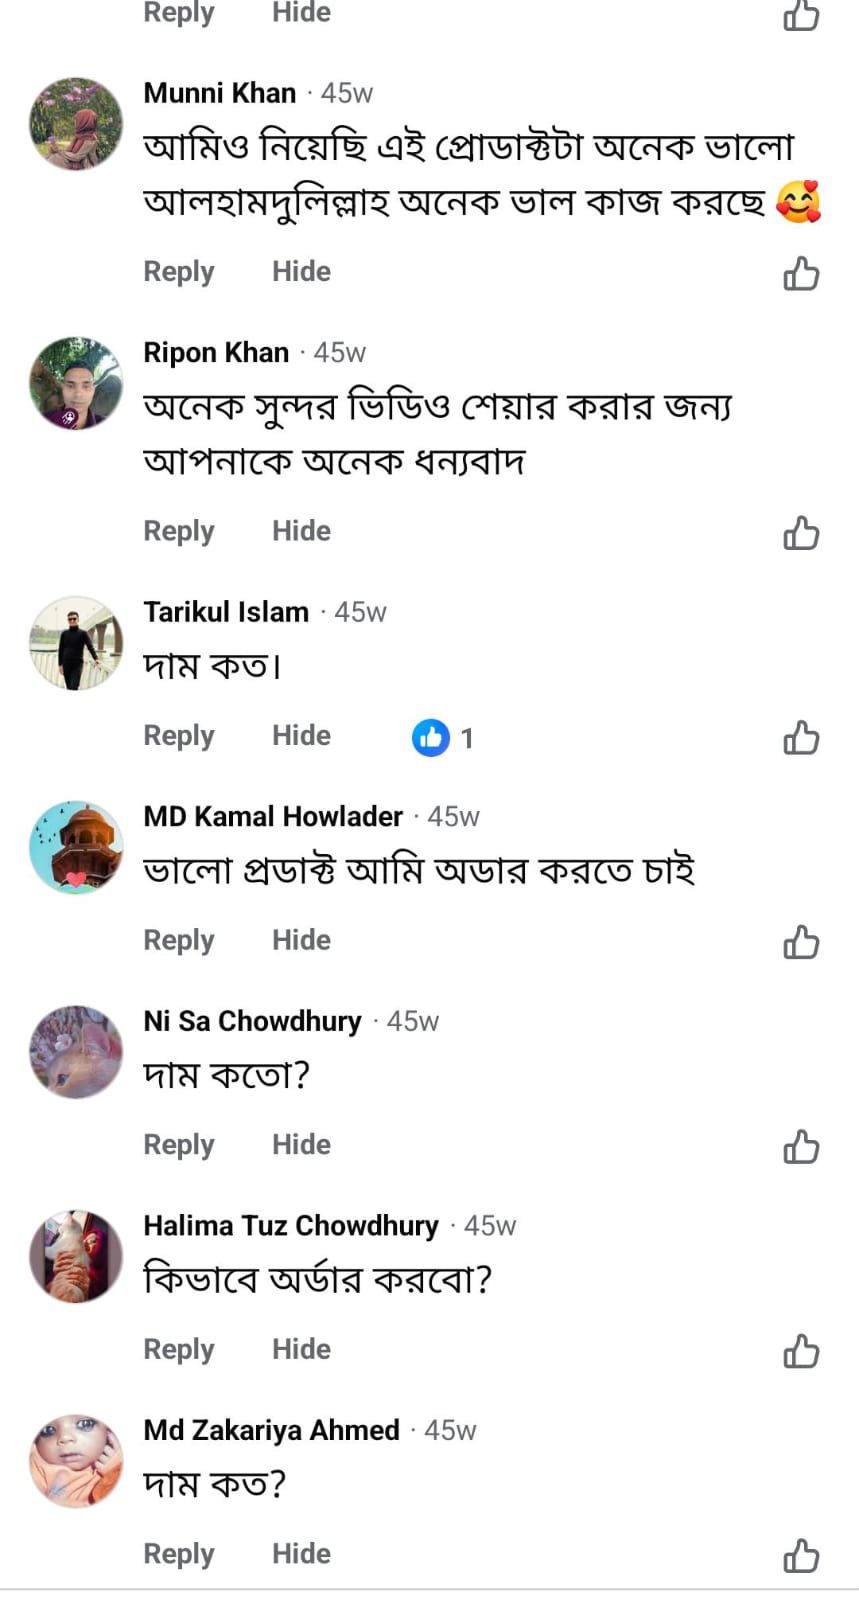Visit Ni Sa Chowdhury's profile name
The image size is (859, 1600).
tap(252, 1021)
